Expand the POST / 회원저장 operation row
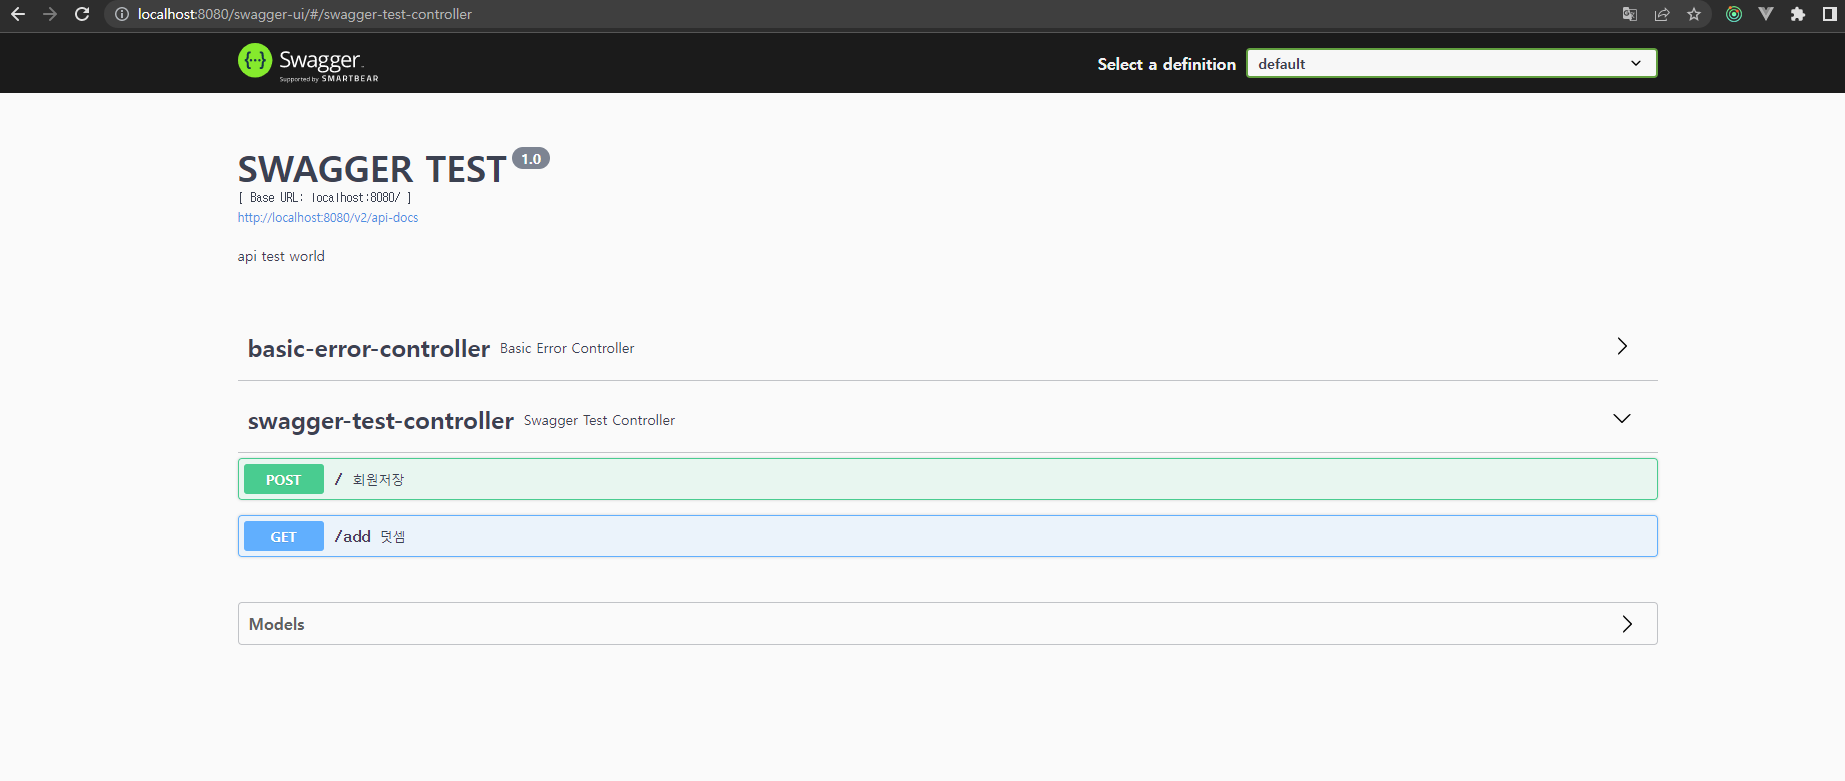1845x781 pixels. [947, 479]
